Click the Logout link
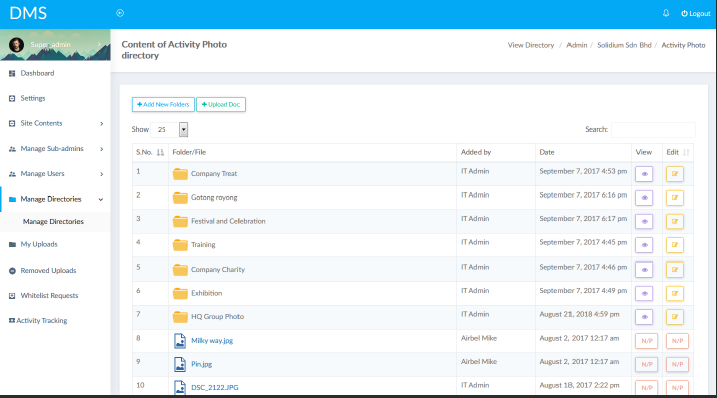The image size is (717, 398). pos(696,14)
